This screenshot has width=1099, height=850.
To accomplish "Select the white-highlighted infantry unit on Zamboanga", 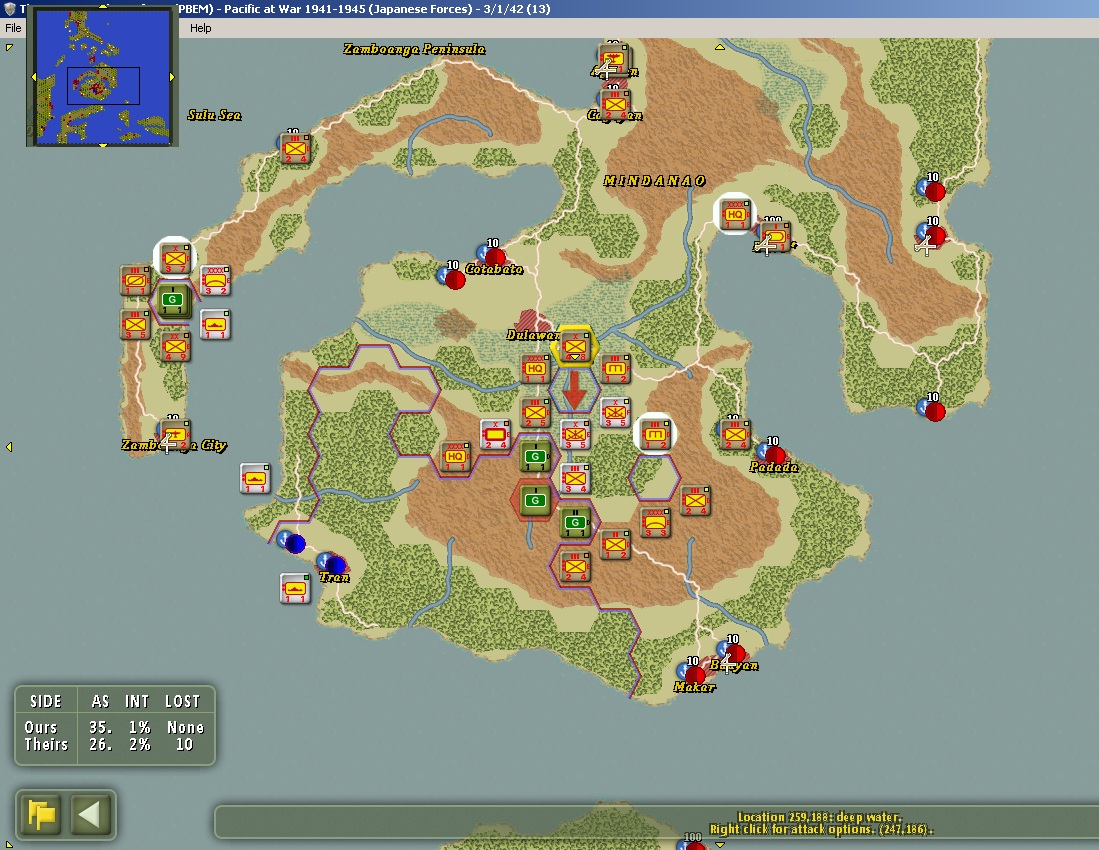I will [x=175, y=259].
